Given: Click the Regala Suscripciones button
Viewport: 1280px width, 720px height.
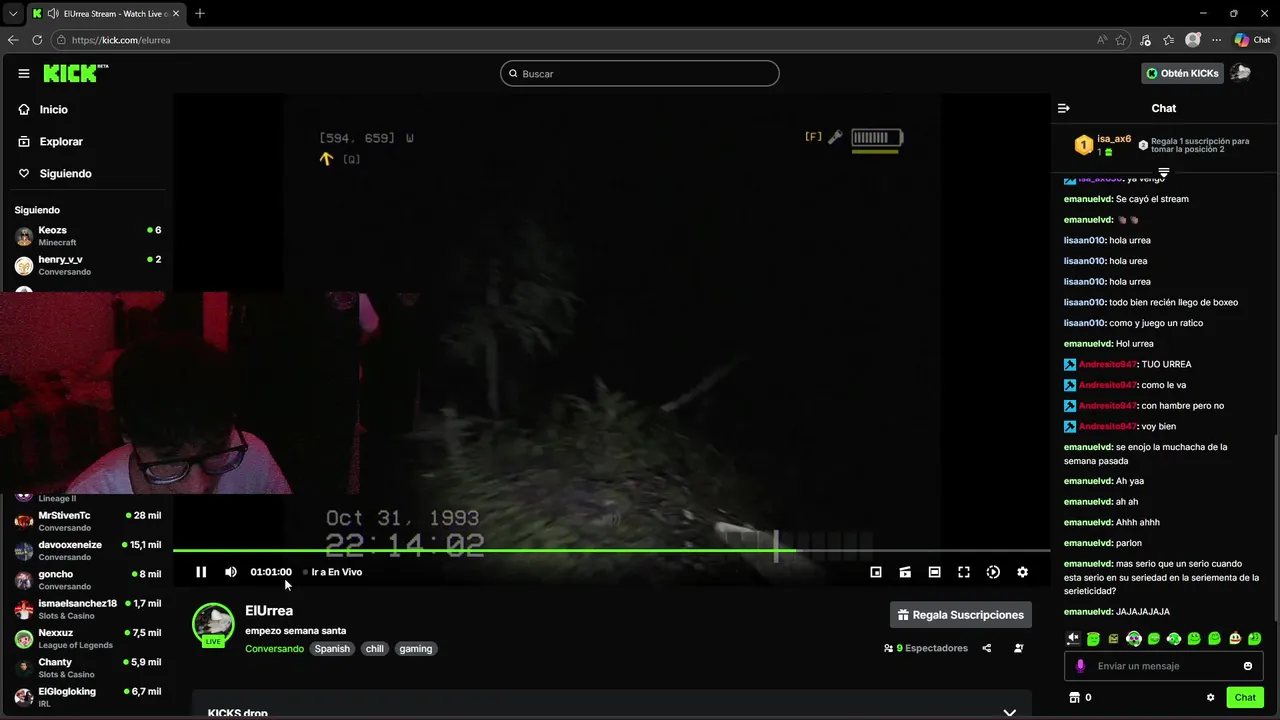Looking at the screenshot, I should 960,615.
